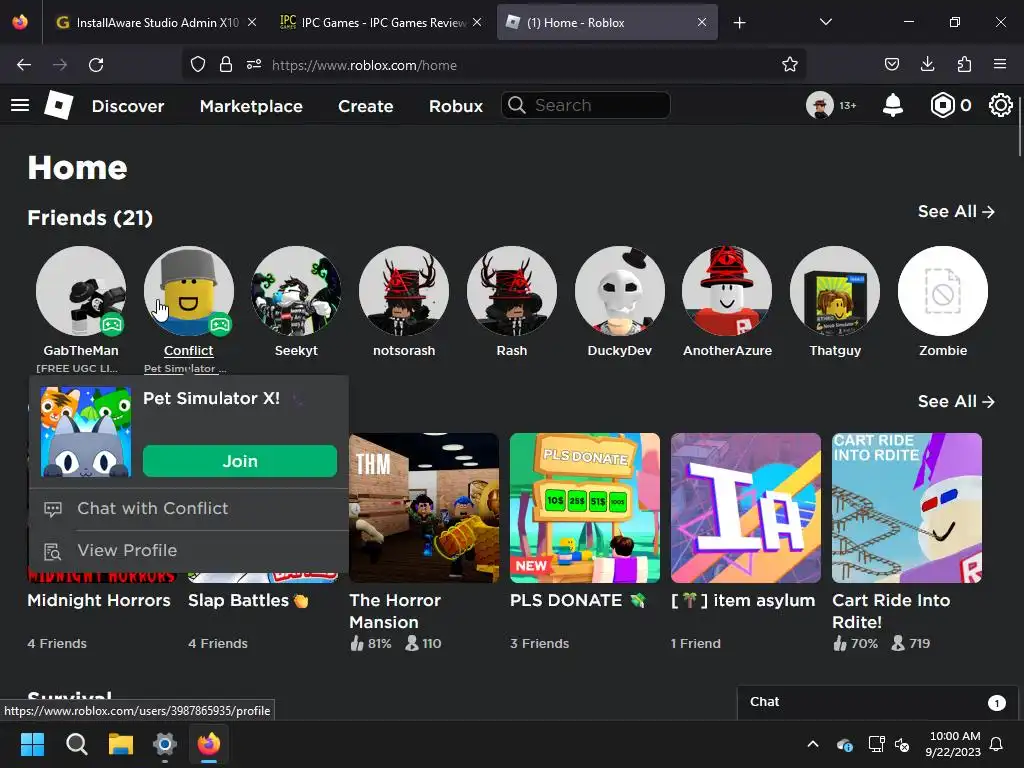Screen dimensions: 1024x768
Task: Open the item asylum game thumbnail
Action: coord(746,508)
